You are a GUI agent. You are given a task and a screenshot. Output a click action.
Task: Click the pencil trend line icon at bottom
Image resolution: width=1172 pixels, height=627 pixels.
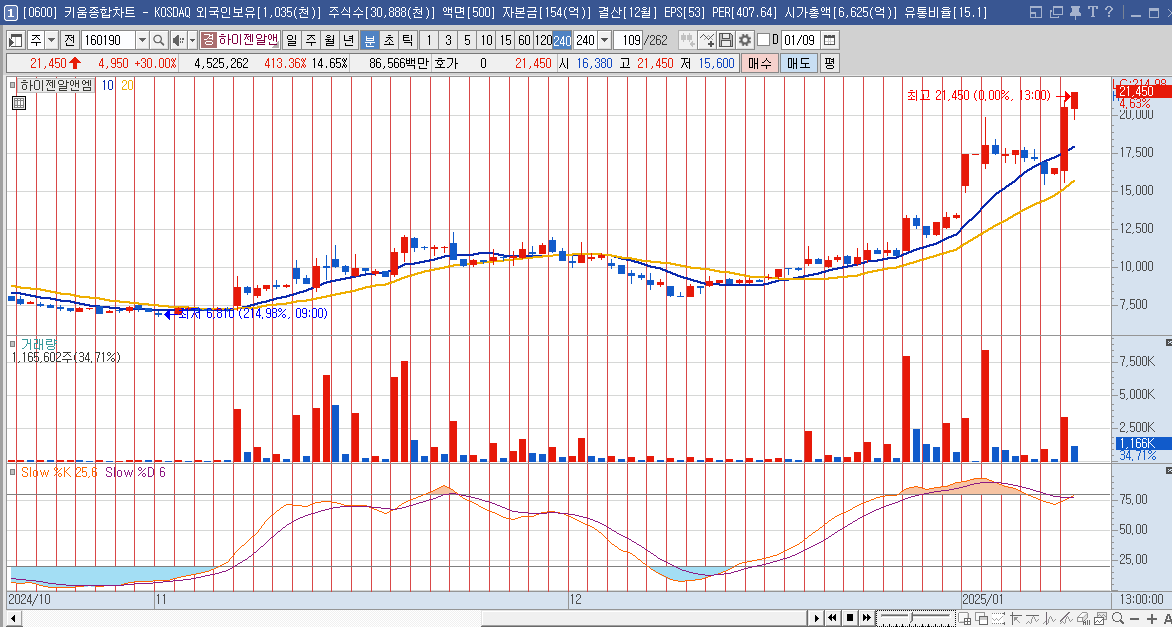tap(1066, 618)
